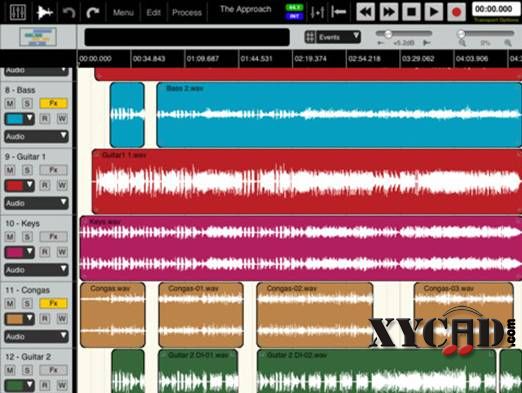The width and height of the screenshot is (522, 393).
Task: Open the Keys magenta color dropdown
Action: point(19,252)
